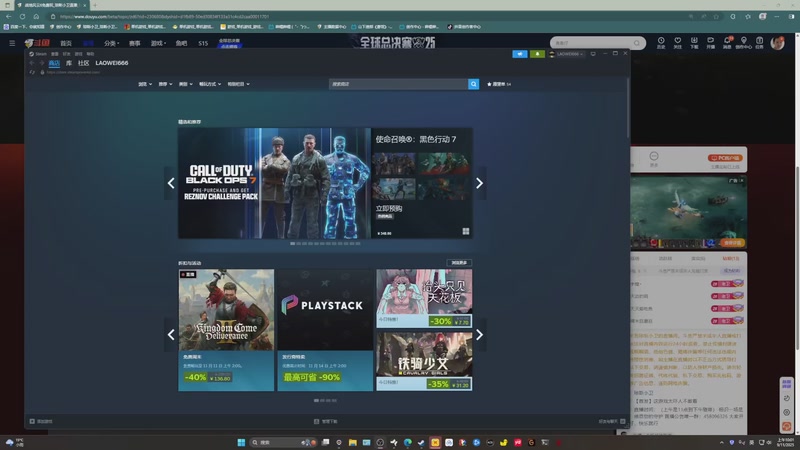
Task: Show hidden system tray icons chevron
Action: pyautogui.click(x=721, y=442)
